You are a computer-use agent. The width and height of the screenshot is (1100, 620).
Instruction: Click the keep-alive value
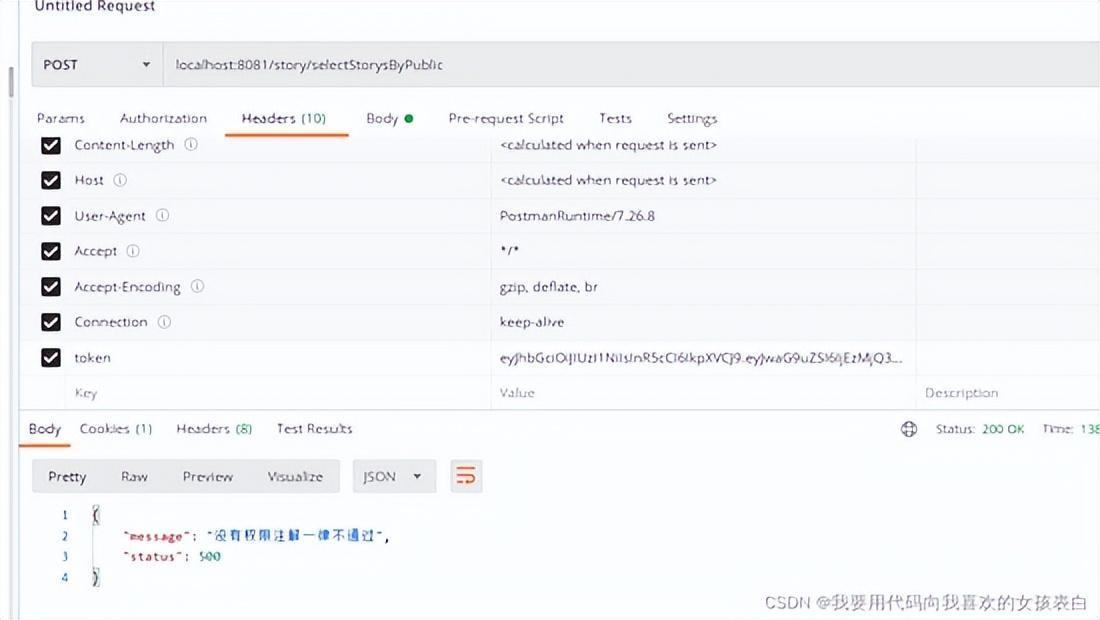(x=532, y=322)
